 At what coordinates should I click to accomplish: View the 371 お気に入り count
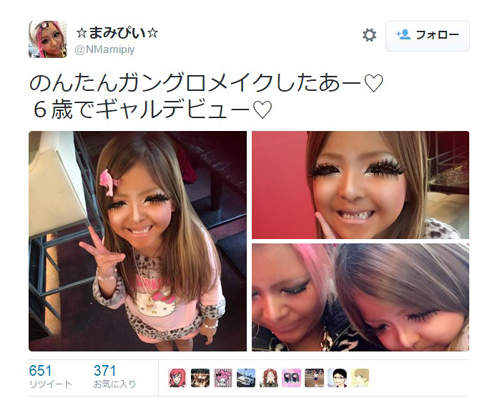coord(114,376)
